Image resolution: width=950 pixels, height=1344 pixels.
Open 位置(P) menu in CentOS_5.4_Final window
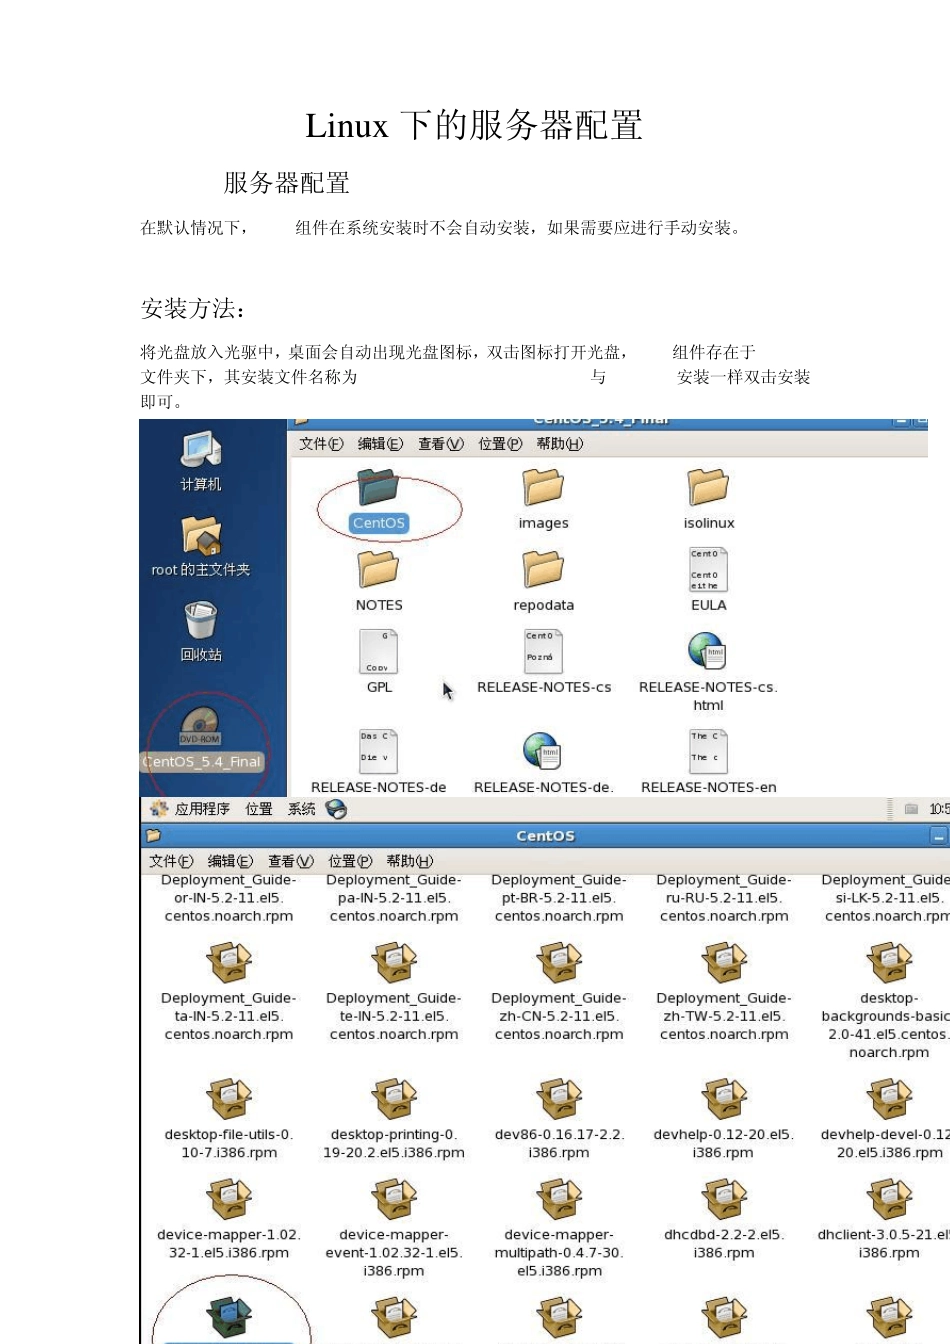click(500, 444)
